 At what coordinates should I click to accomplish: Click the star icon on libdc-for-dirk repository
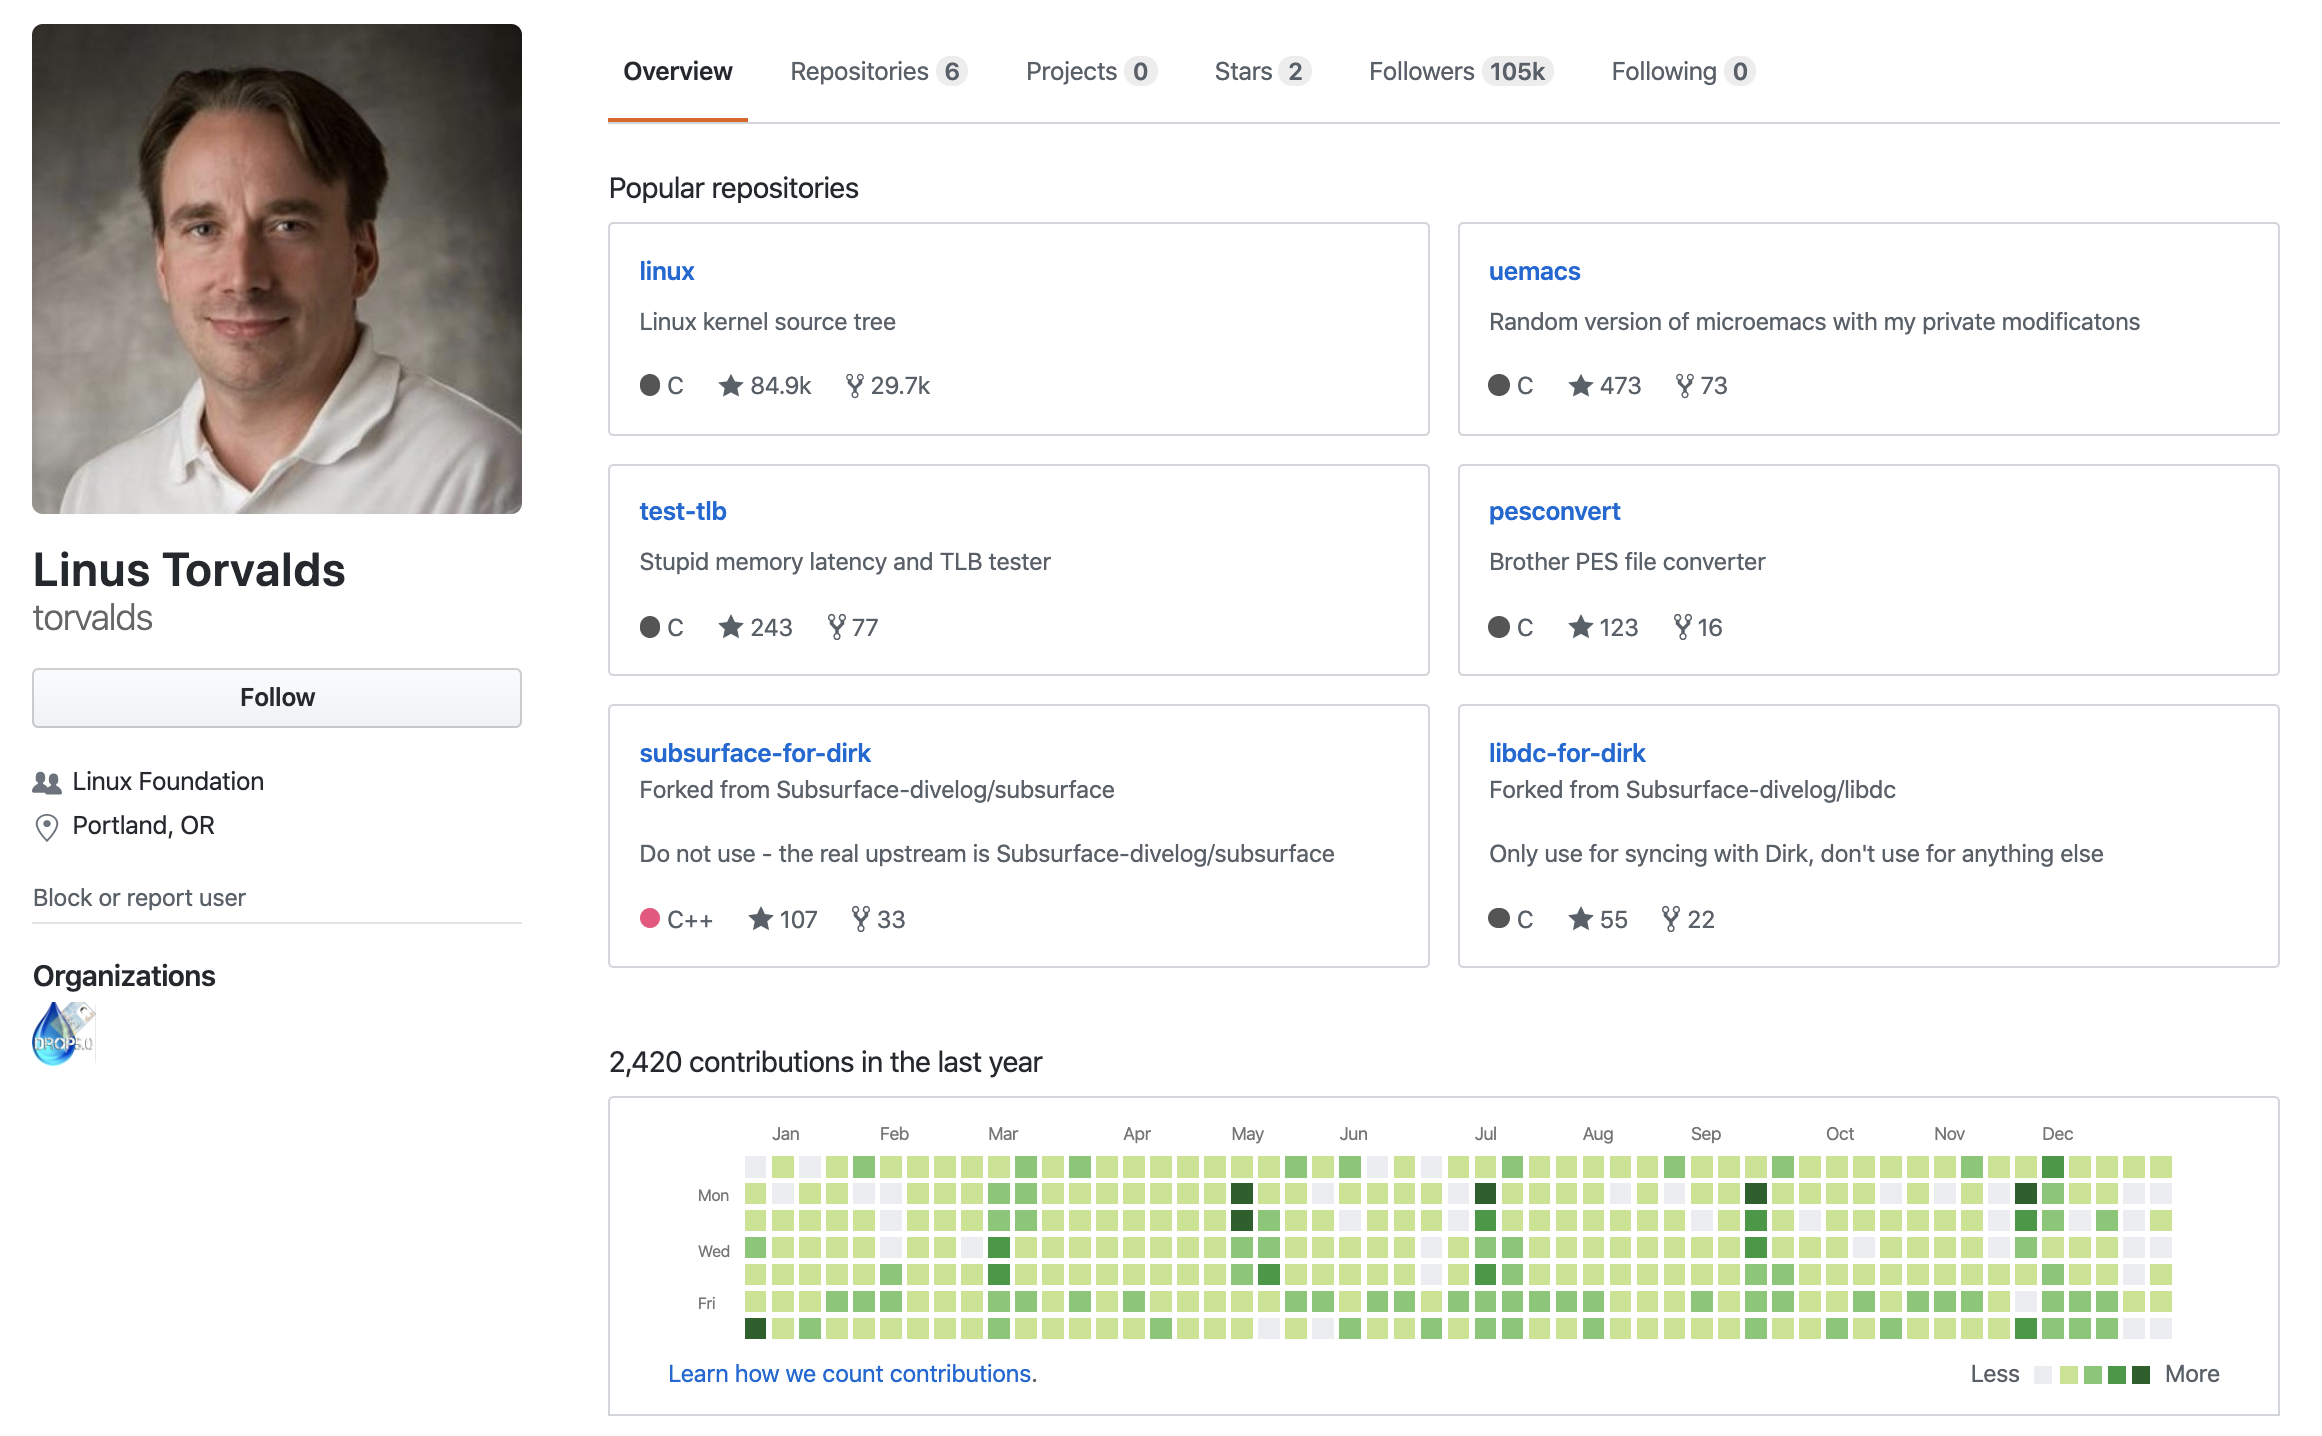point(1580,919)
